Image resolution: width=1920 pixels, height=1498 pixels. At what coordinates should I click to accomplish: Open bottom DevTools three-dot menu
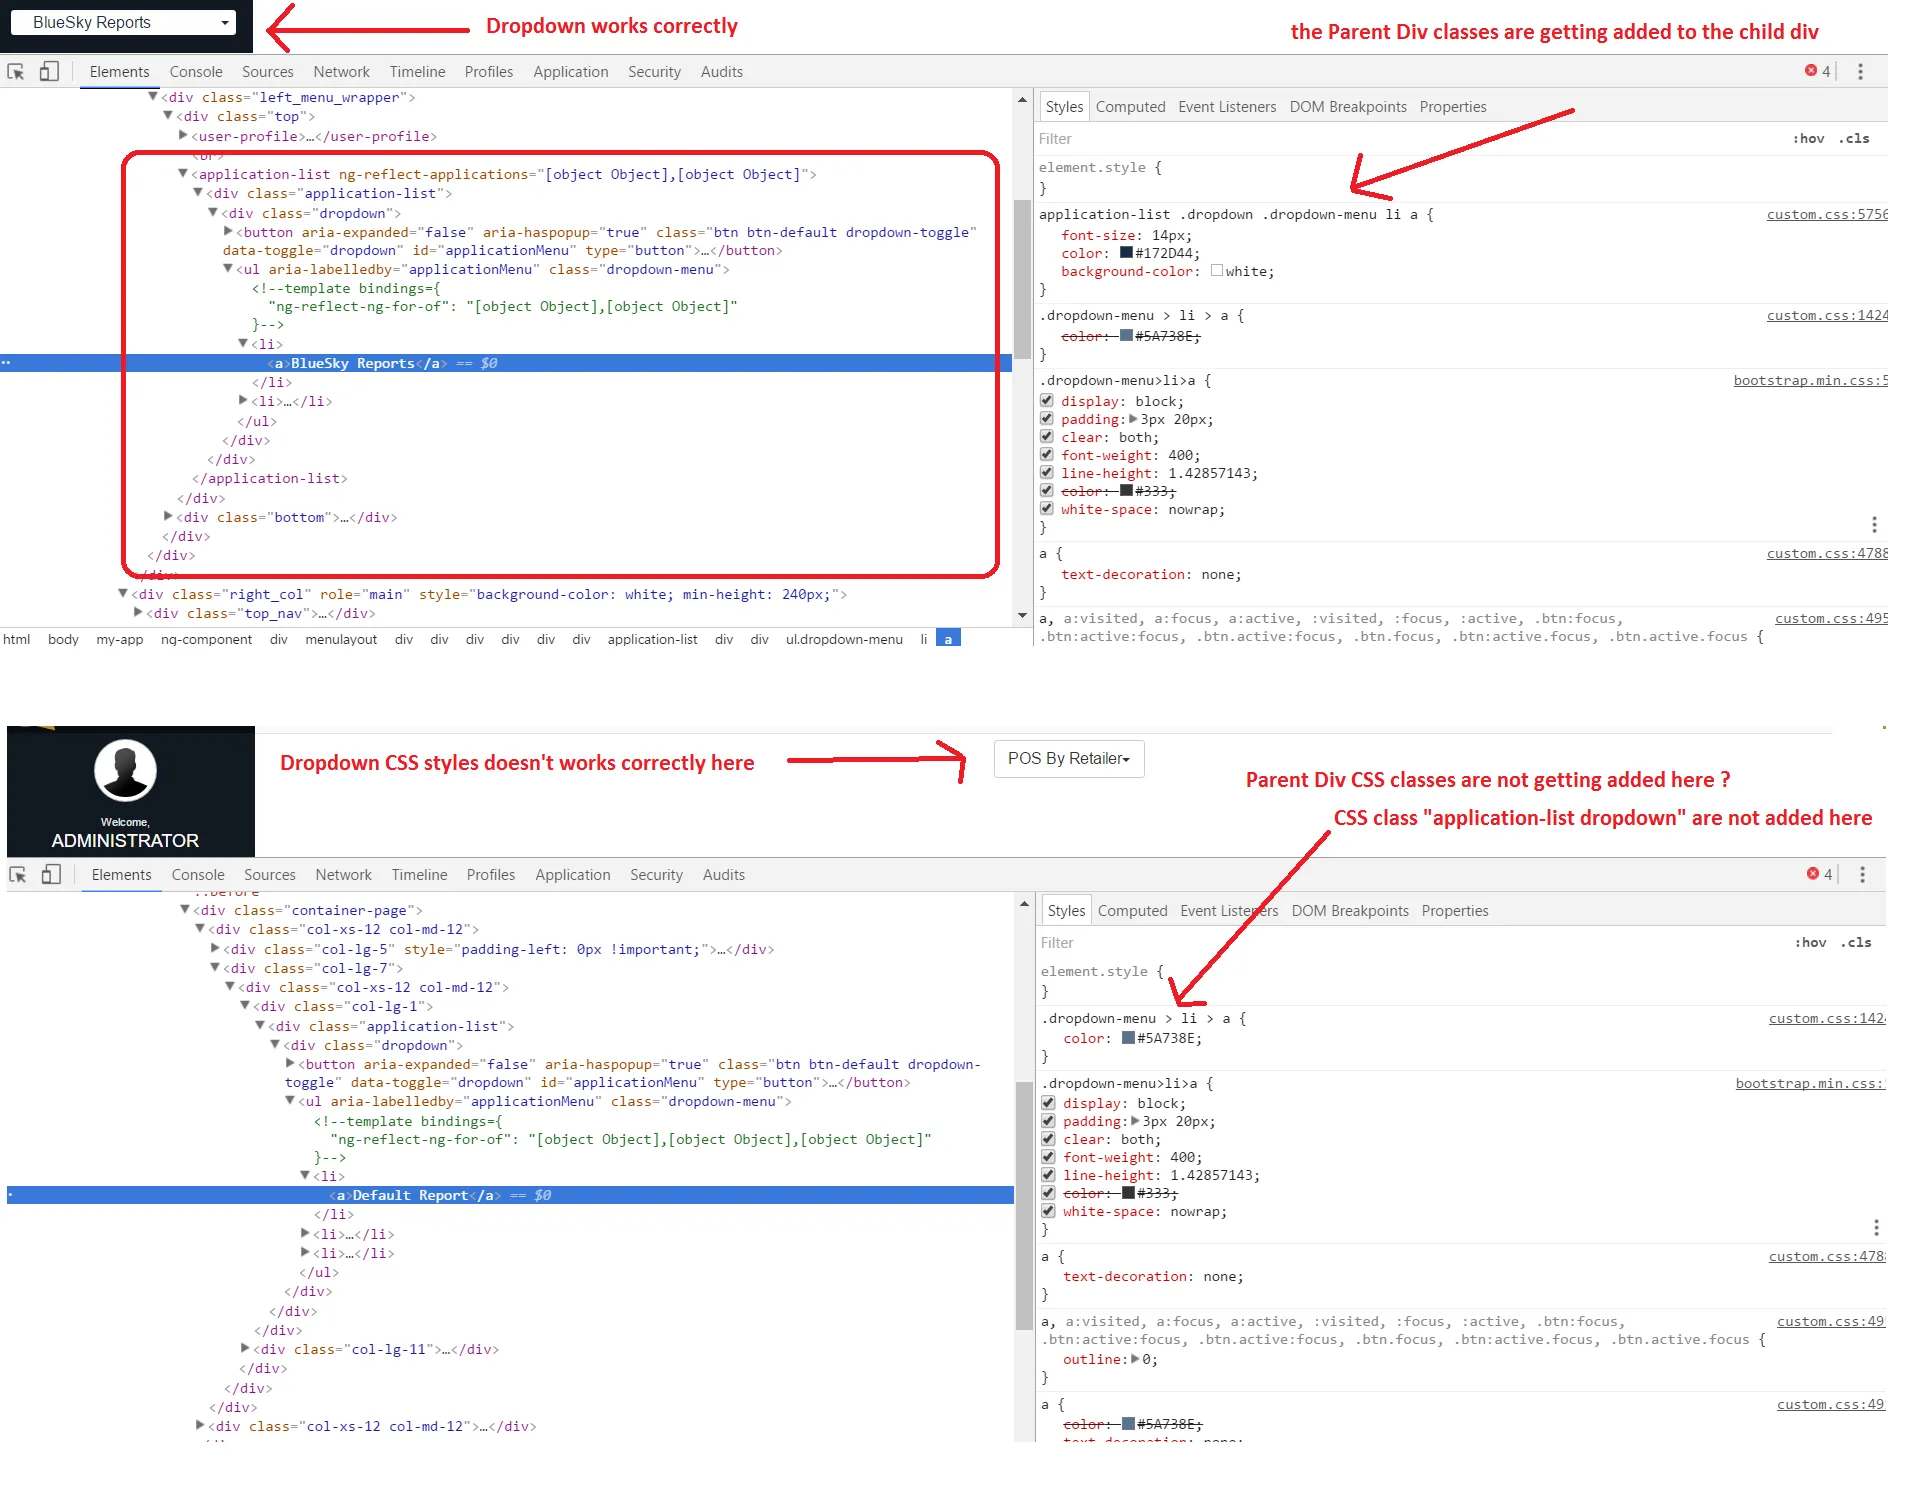(x=1862, y=874)
